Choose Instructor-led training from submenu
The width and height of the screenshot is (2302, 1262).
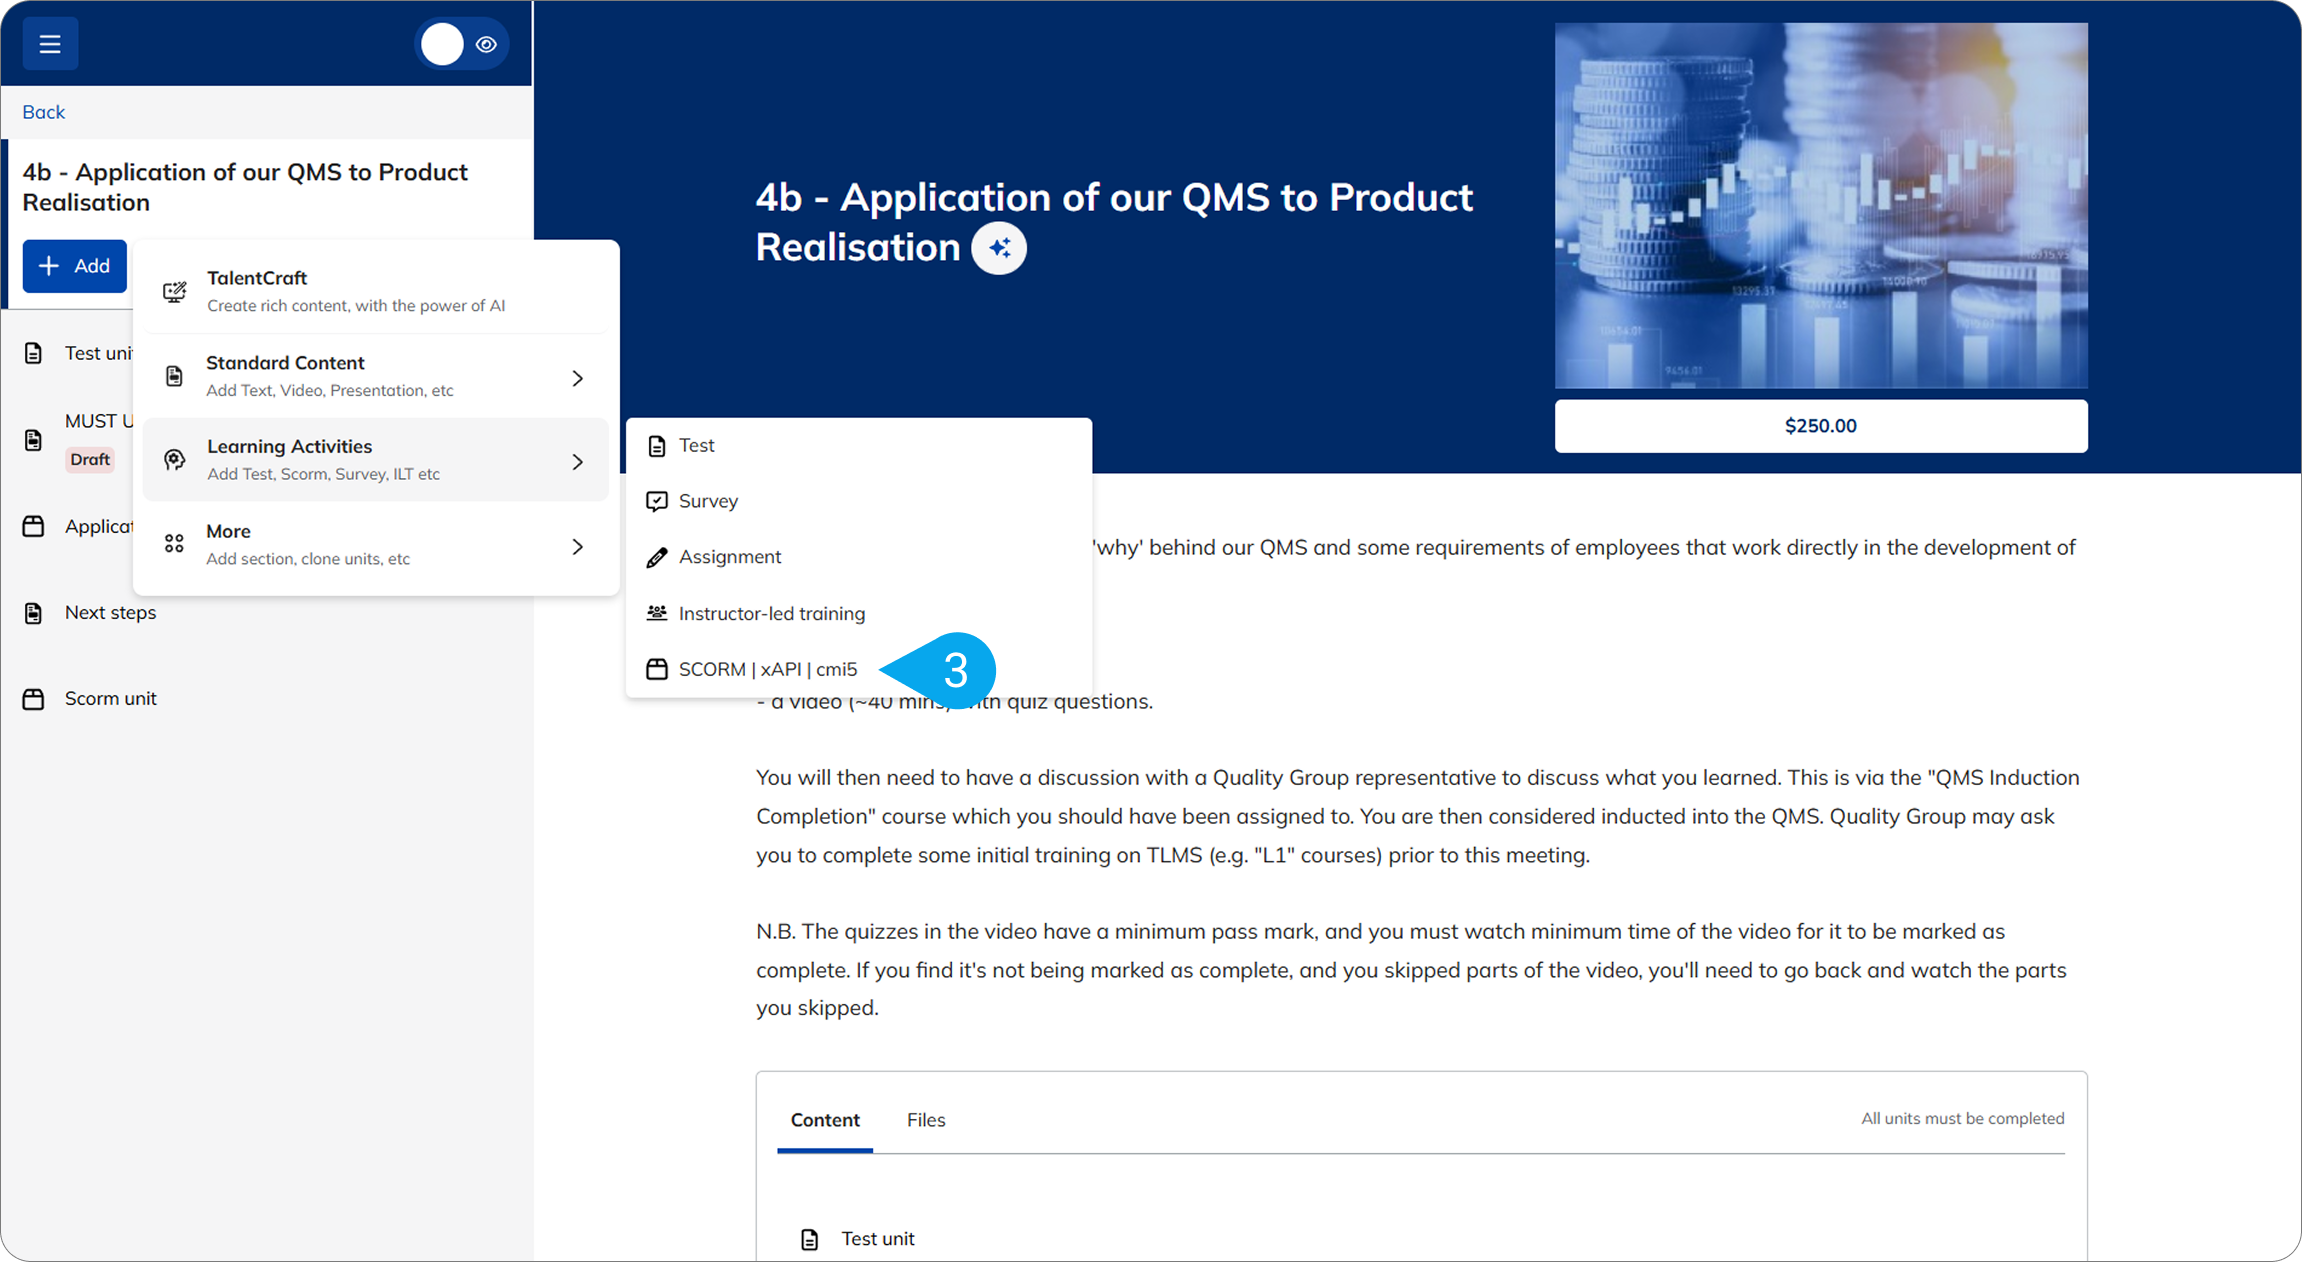[771, 614]
